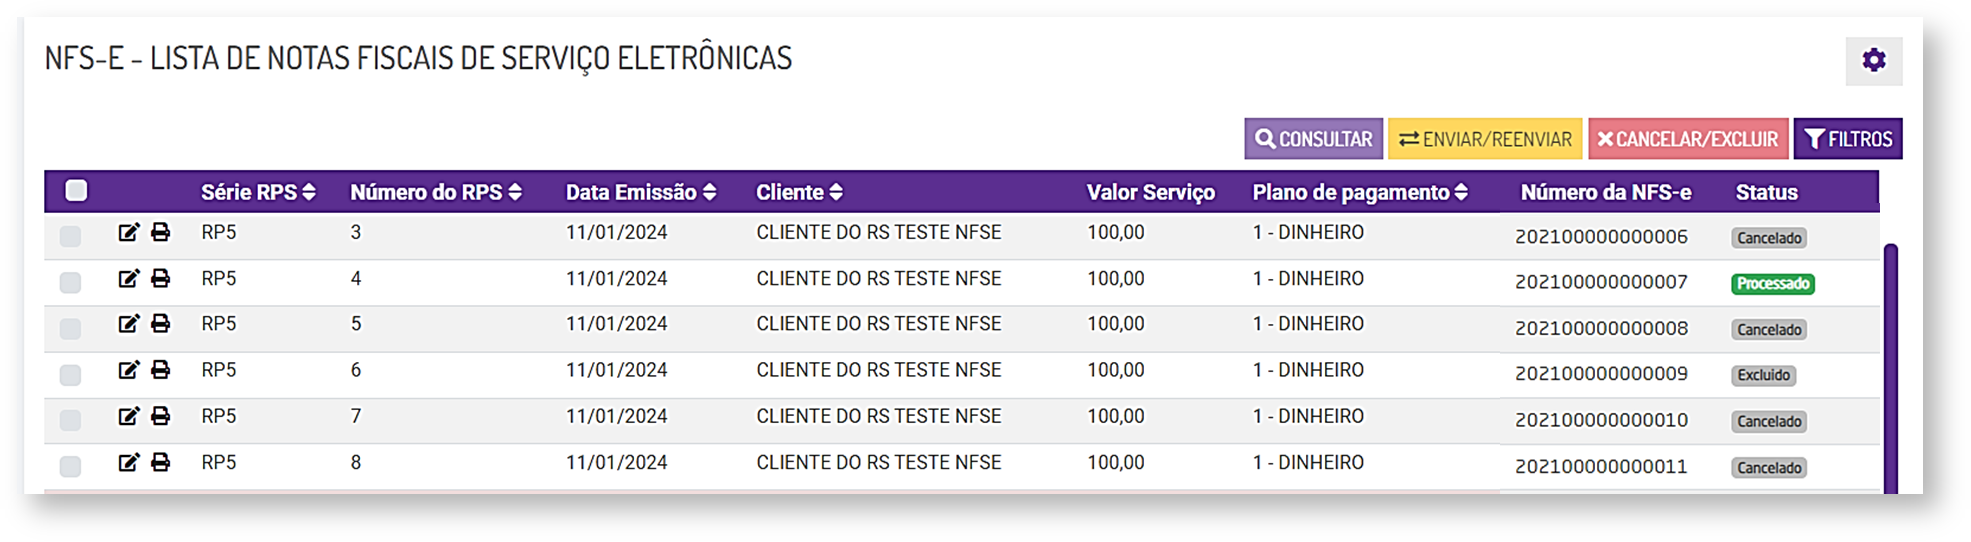Open the Filtros panel
The image size is (1971, 542).
click(x=1847, y=139)
